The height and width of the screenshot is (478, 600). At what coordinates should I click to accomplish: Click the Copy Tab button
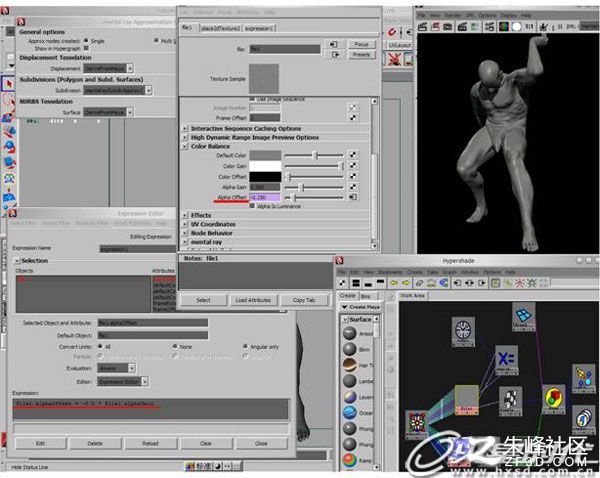304,300
